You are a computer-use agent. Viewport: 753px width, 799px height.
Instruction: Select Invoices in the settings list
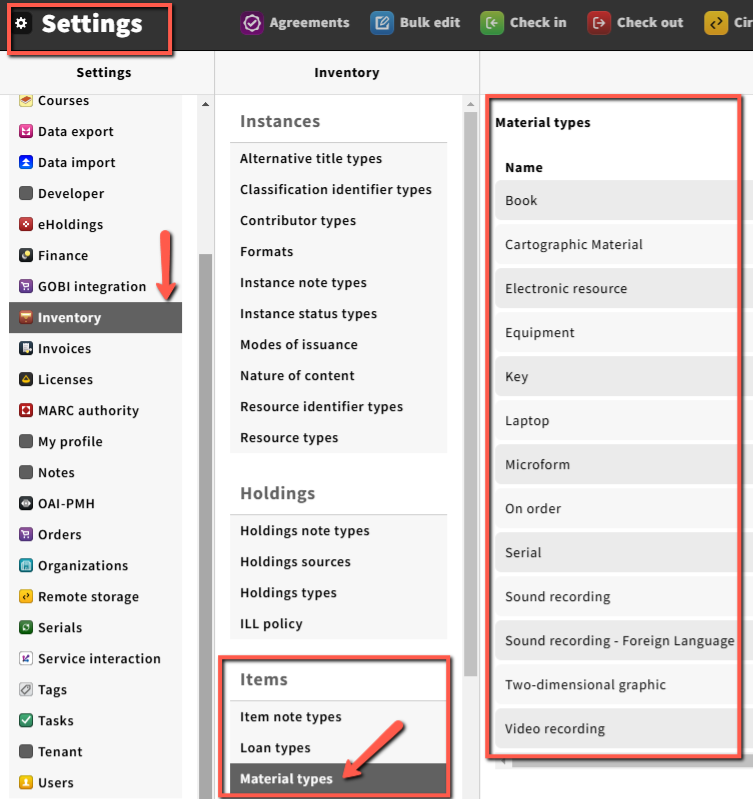coord(64,349)
